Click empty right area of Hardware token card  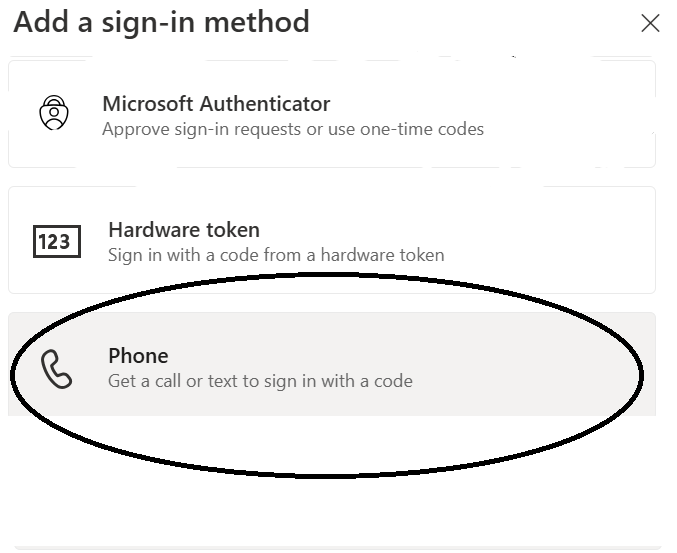(553, 240)
